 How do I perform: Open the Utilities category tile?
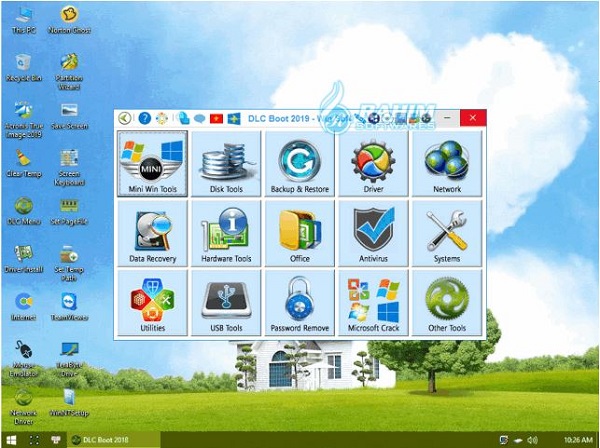click(152, 303)
